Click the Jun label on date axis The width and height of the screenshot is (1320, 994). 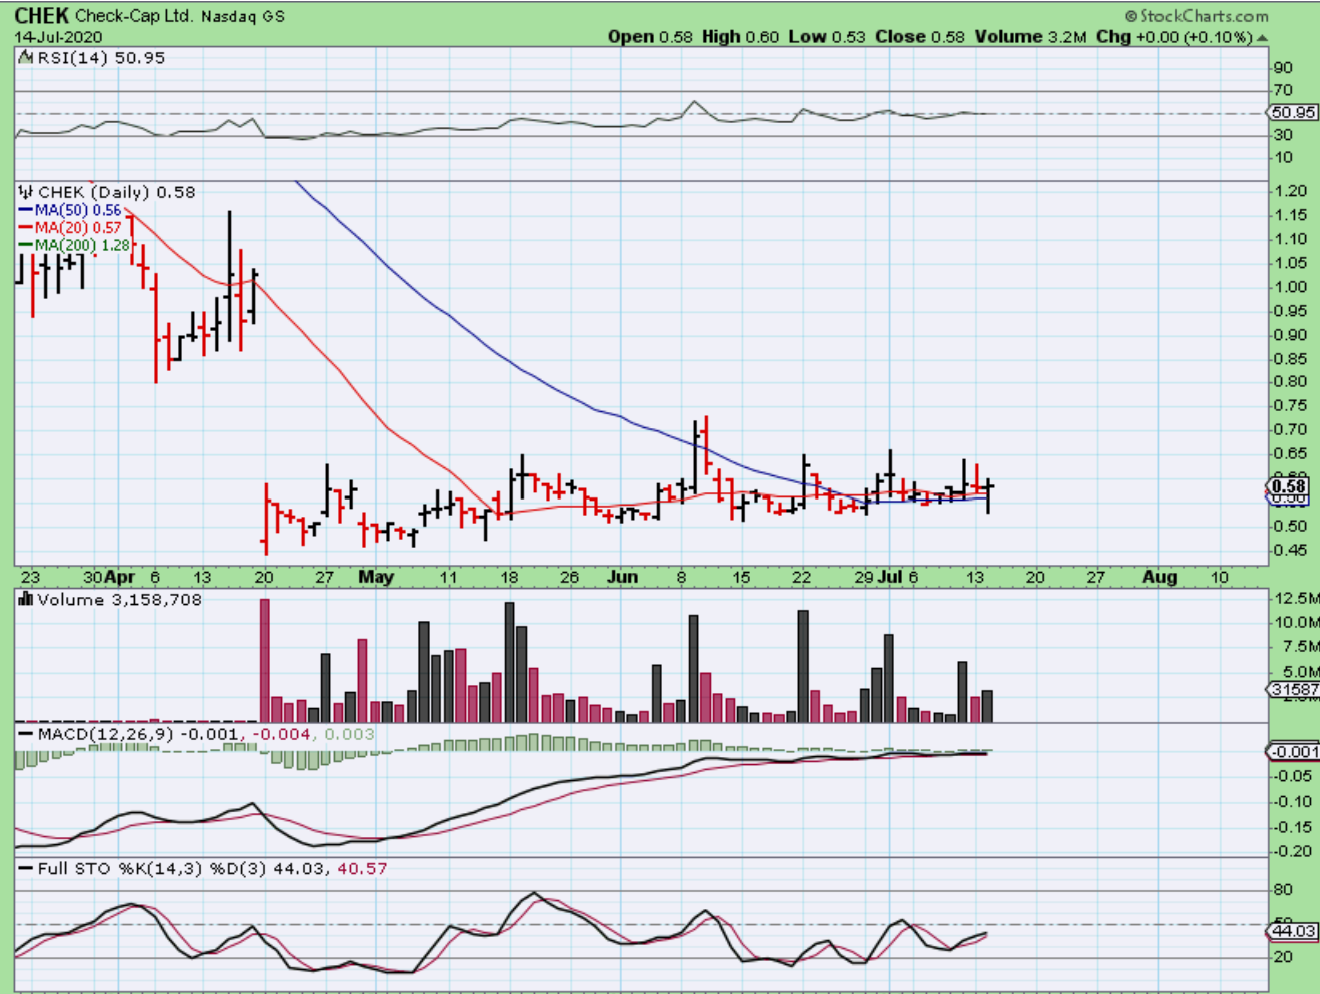coord(622,577)
